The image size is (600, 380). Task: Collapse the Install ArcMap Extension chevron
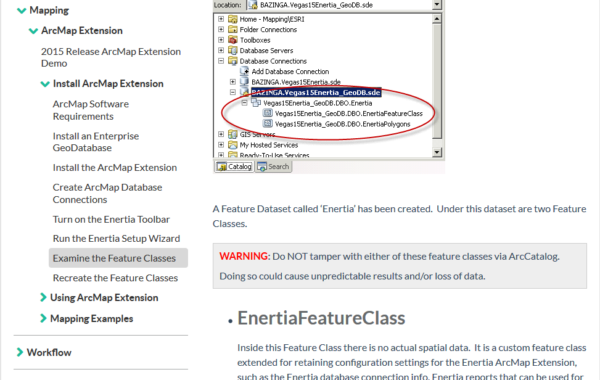point(45,84)
